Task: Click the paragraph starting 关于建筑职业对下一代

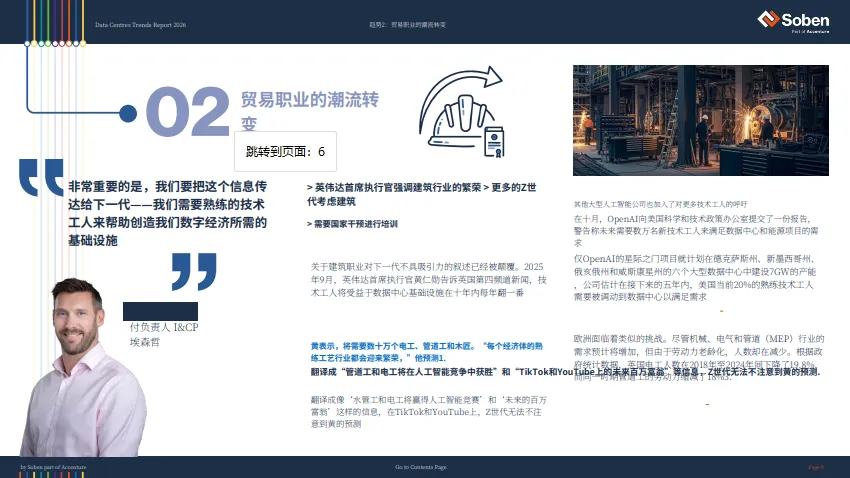Action: 428,280
